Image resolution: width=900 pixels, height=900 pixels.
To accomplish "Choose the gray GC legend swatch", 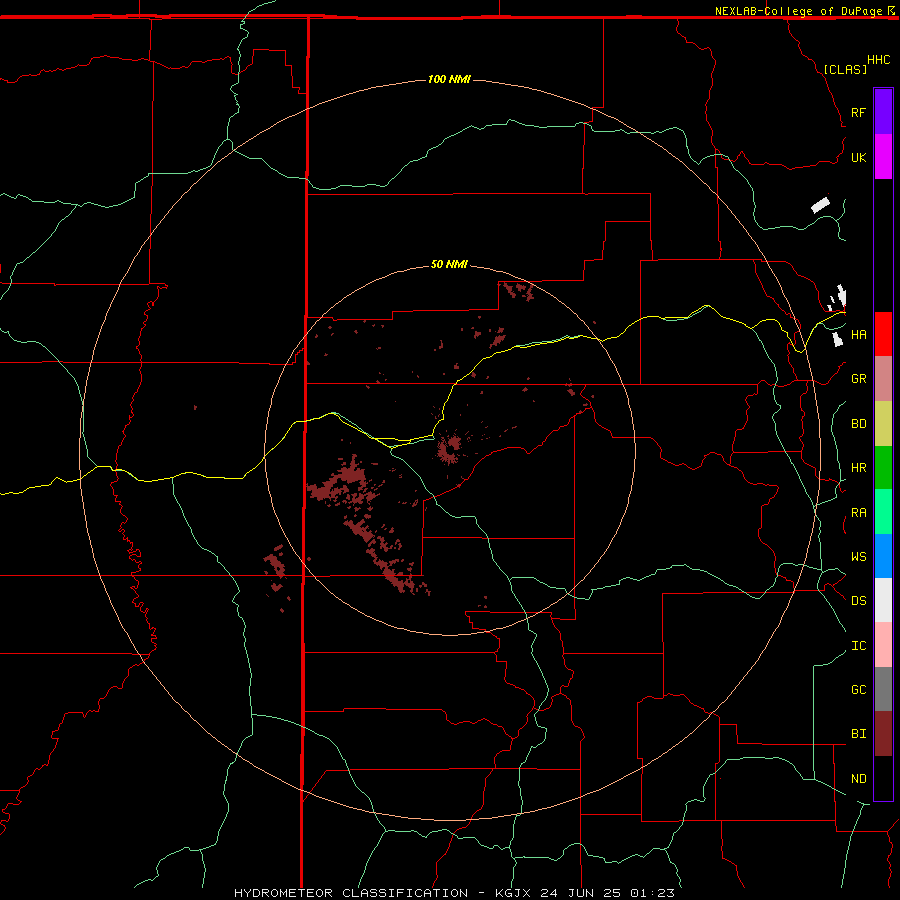I will [x=883, y=689].
